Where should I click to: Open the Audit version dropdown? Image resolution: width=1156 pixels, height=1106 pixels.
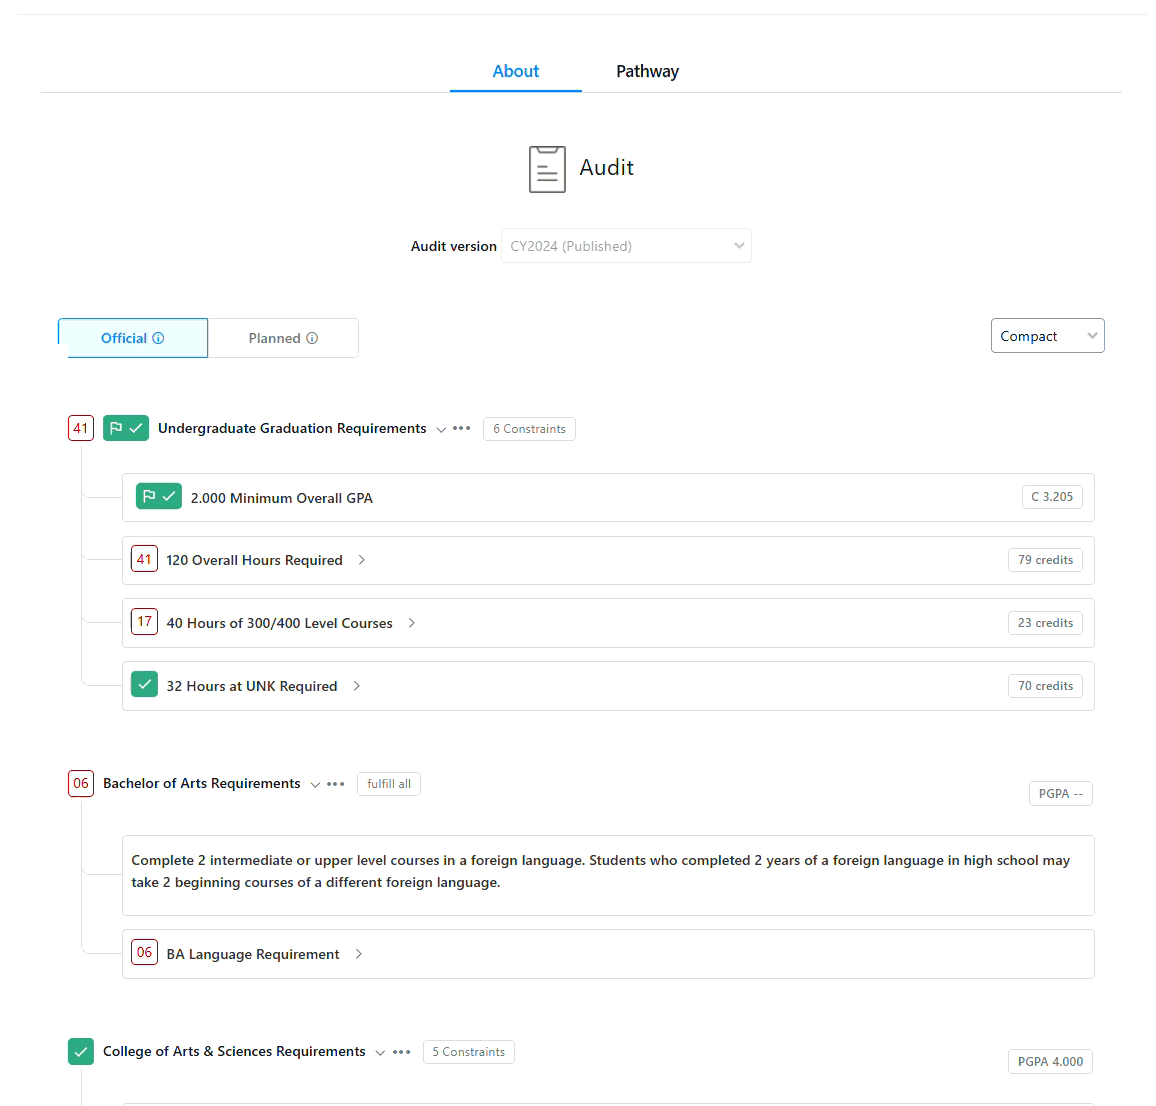point(627,246)
